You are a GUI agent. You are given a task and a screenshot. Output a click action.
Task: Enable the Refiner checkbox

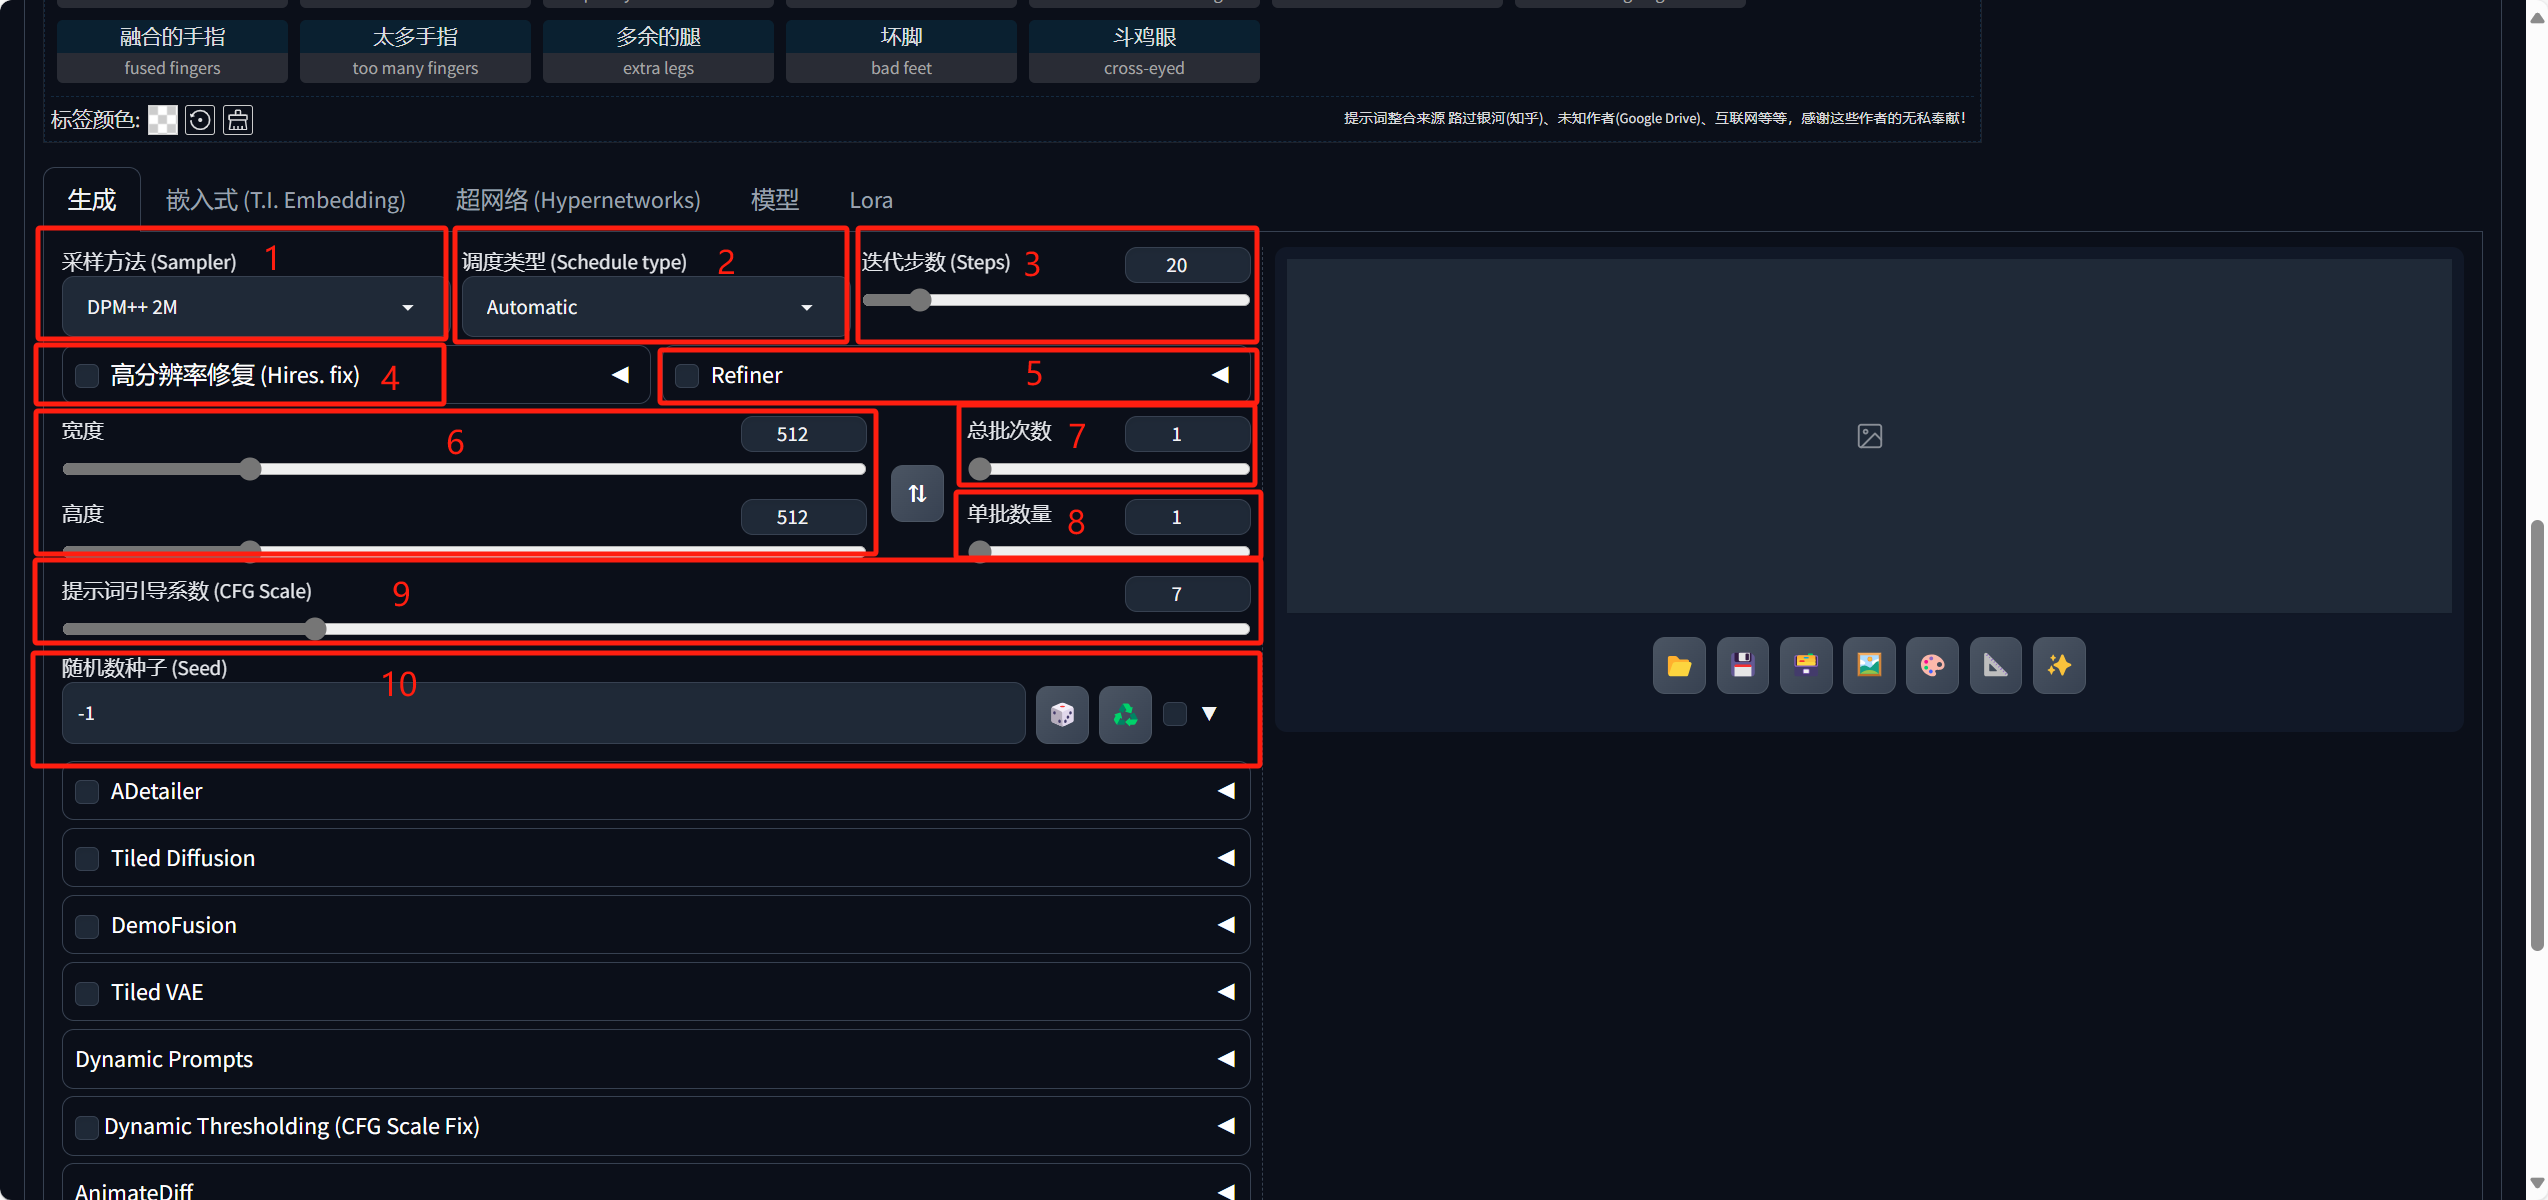(x=687, y=376)
